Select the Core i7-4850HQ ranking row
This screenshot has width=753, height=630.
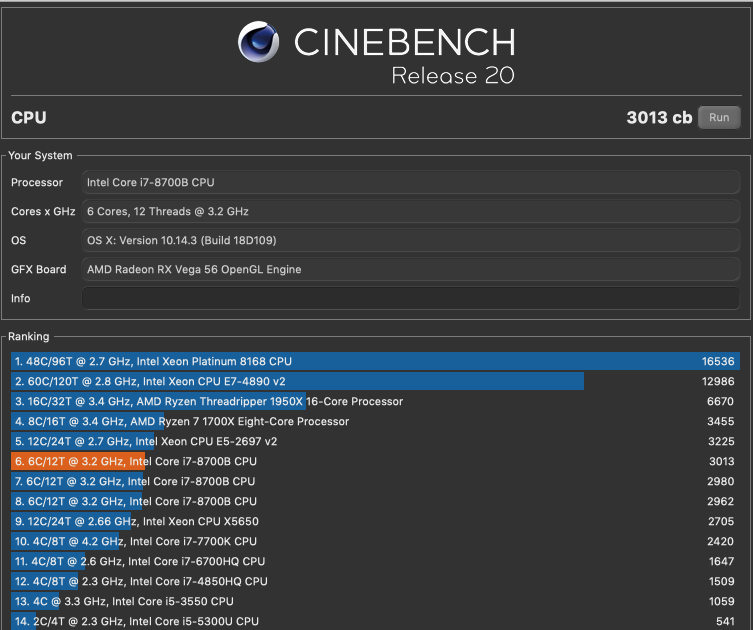coord(376,582)
